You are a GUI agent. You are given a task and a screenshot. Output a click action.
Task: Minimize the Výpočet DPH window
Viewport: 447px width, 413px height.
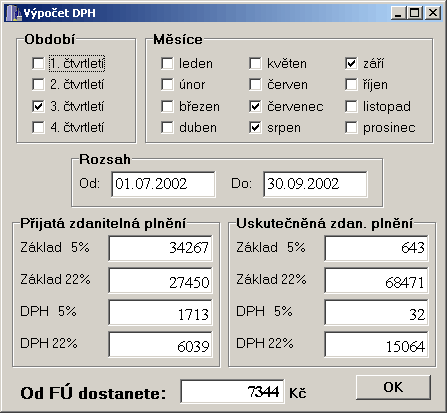tap(399, 13)
